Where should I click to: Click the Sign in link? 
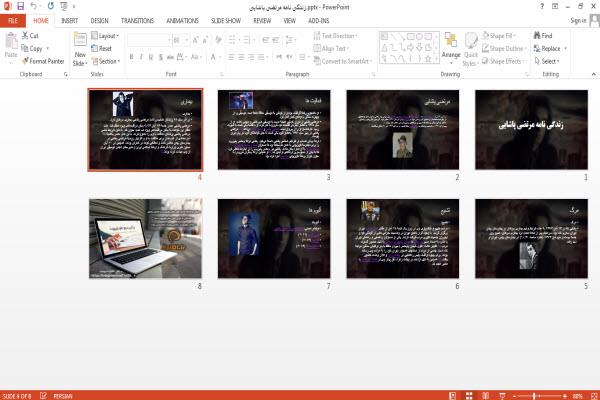578,20
